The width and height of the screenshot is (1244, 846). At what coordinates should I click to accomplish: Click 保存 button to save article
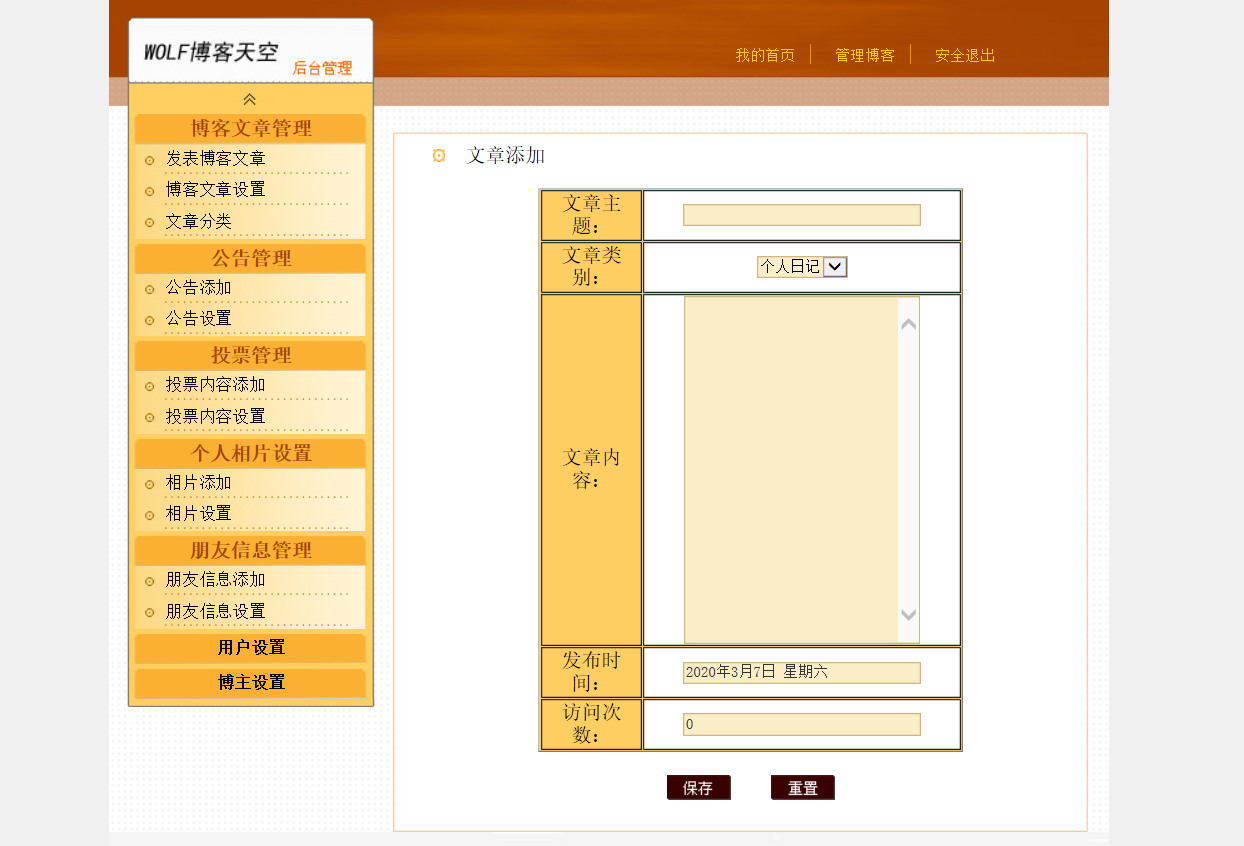699,788
